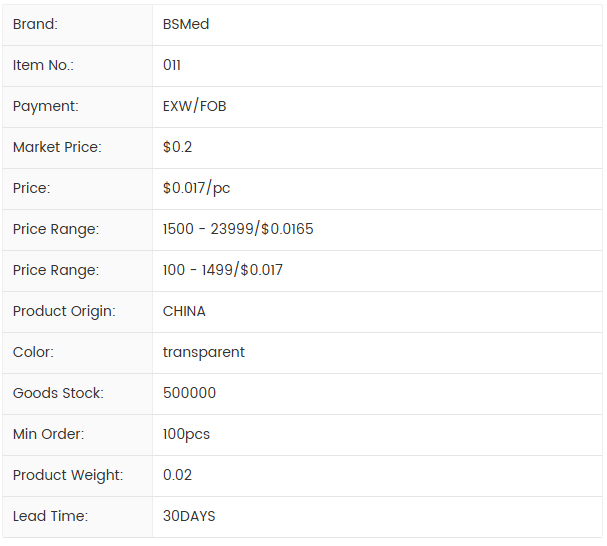This screenshot has width=607, height=546.
Task: Click the 1500 - 23999/$0.0165 price range
Action: coord(238,229)
